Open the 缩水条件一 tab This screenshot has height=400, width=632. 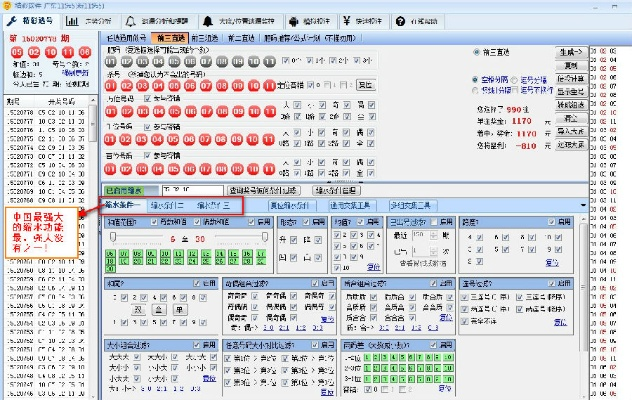pos(123,205)
